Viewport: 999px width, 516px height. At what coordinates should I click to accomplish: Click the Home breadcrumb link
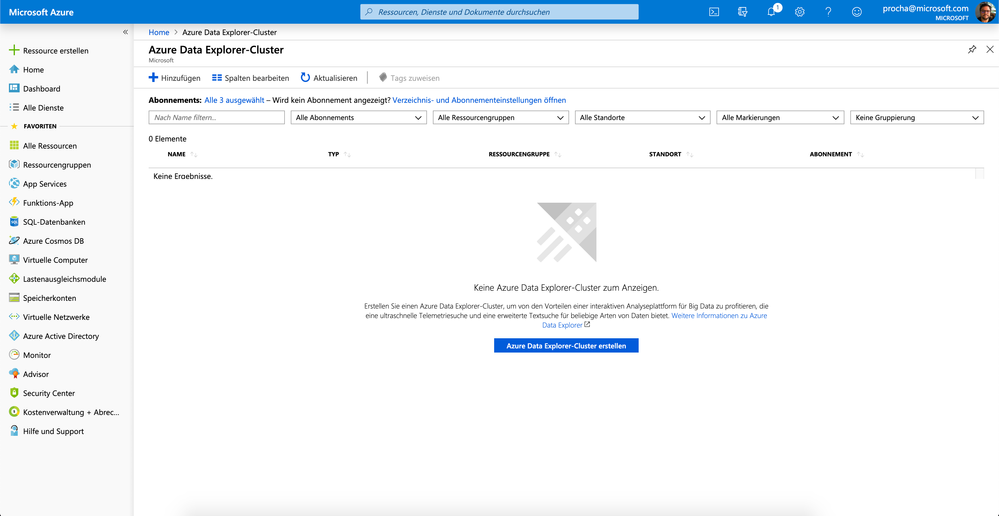(x=159, y=32)
